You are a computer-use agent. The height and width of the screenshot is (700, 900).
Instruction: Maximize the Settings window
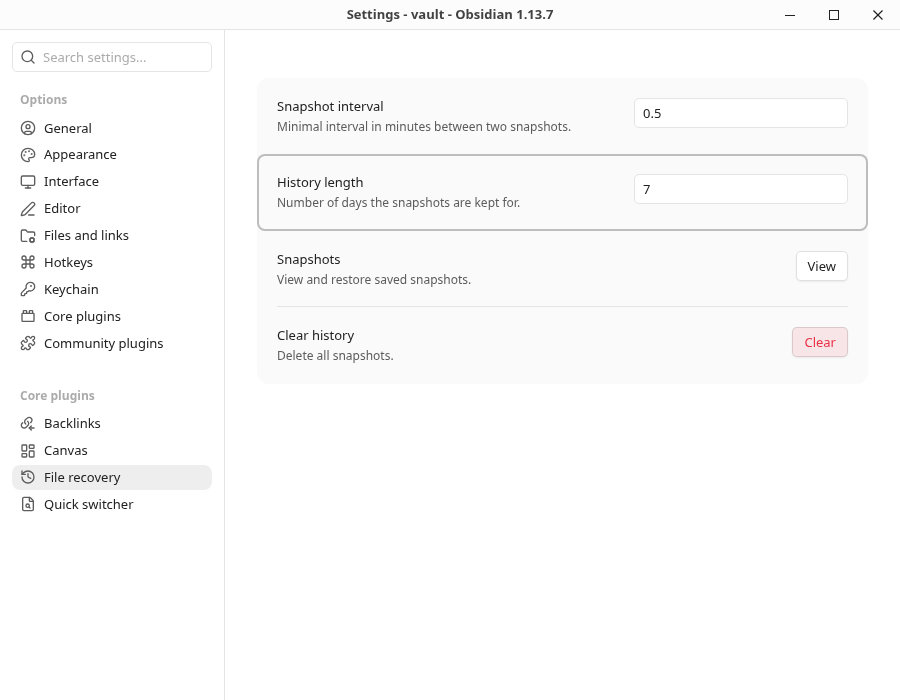click(x=834, y=15)
